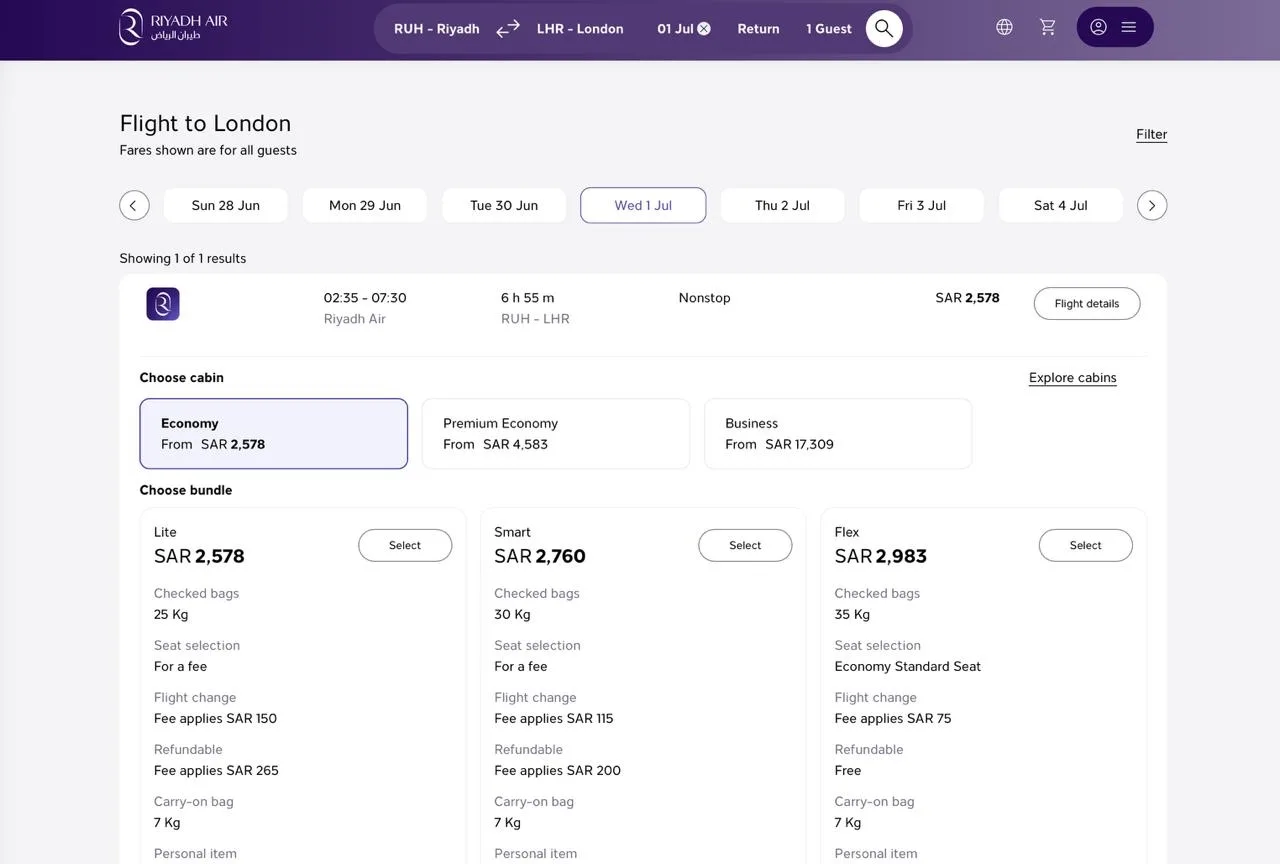Image resolution: width=1280 pixels, height=864 pixels.
Task: Choose the Premium Economy cabin card
Action: point(556,434)
